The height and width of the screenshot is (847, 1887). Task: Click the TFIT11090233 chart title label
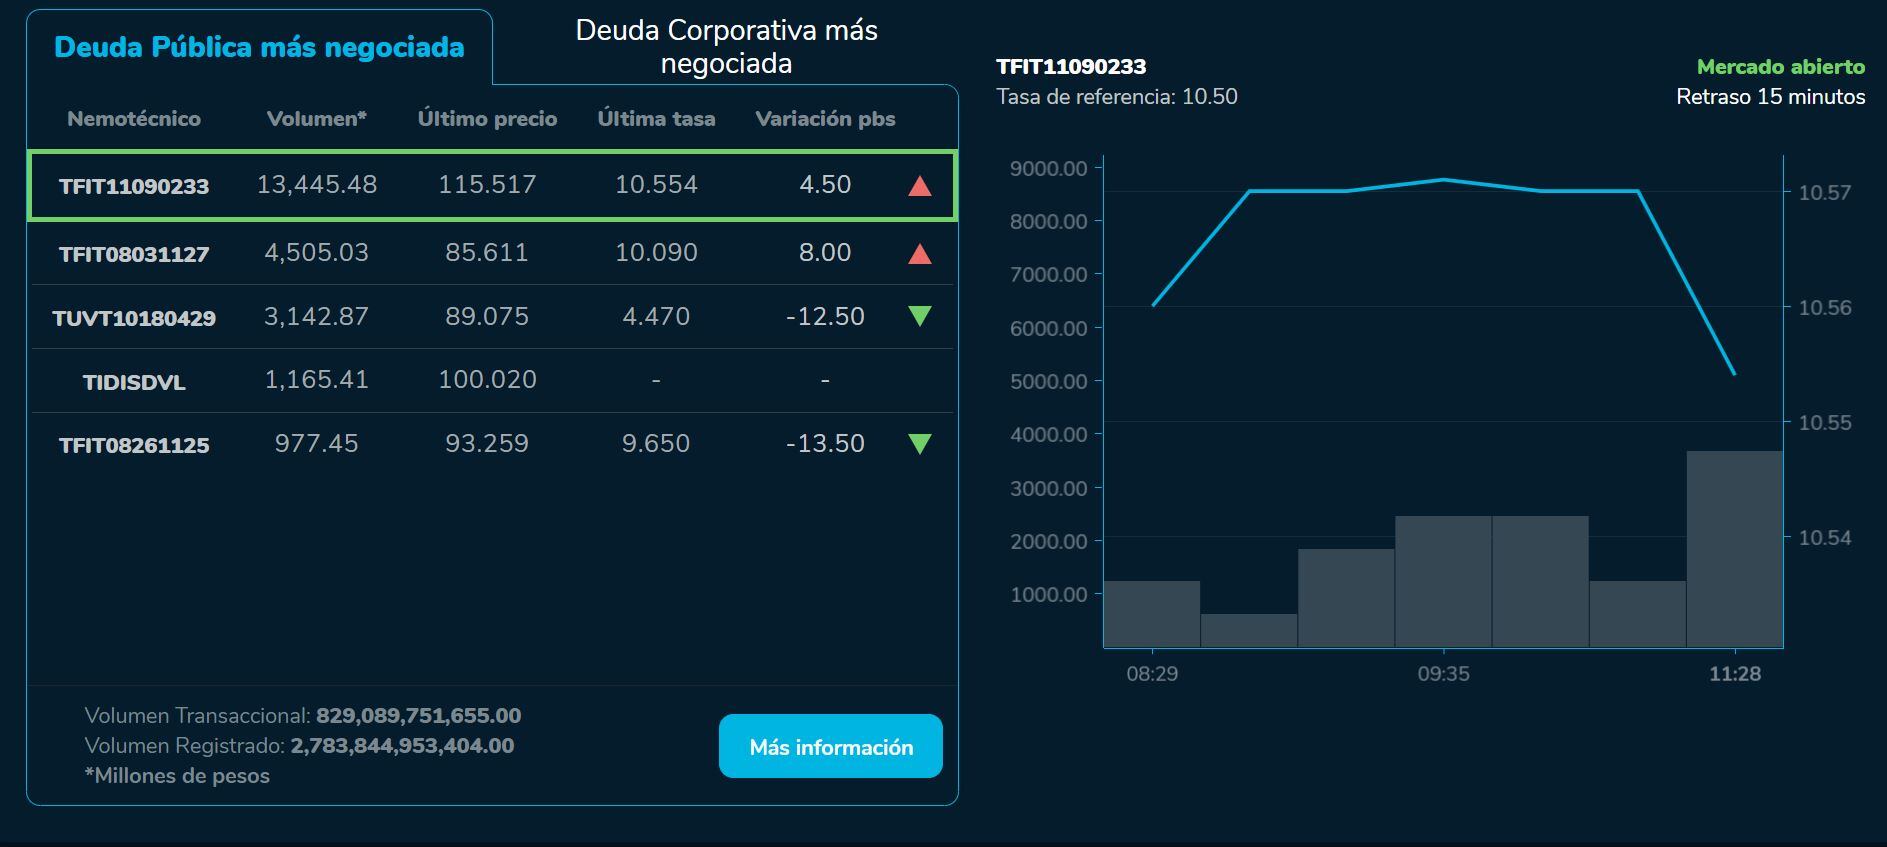(x=1070, y=69)
